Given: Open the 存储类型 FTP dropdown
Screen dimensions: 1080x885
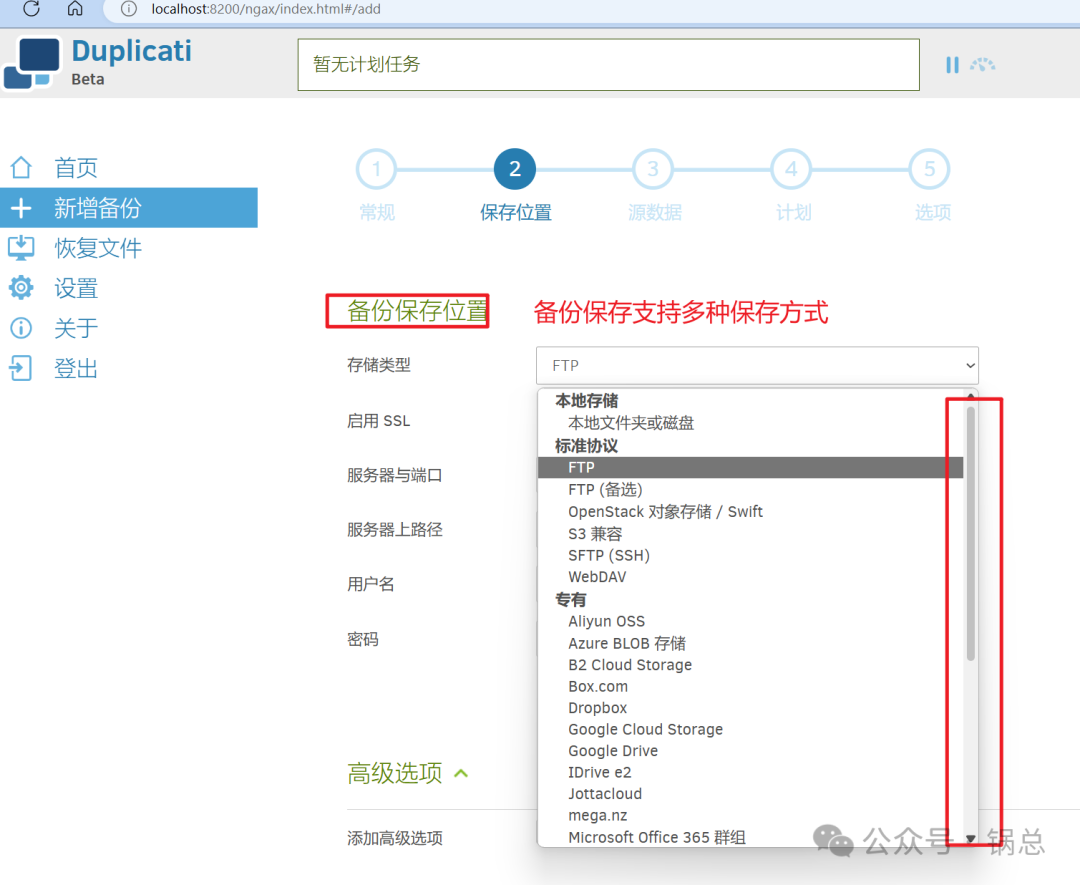Looking at the screenshot, I should pyautogui.click(x=757, y=366).
